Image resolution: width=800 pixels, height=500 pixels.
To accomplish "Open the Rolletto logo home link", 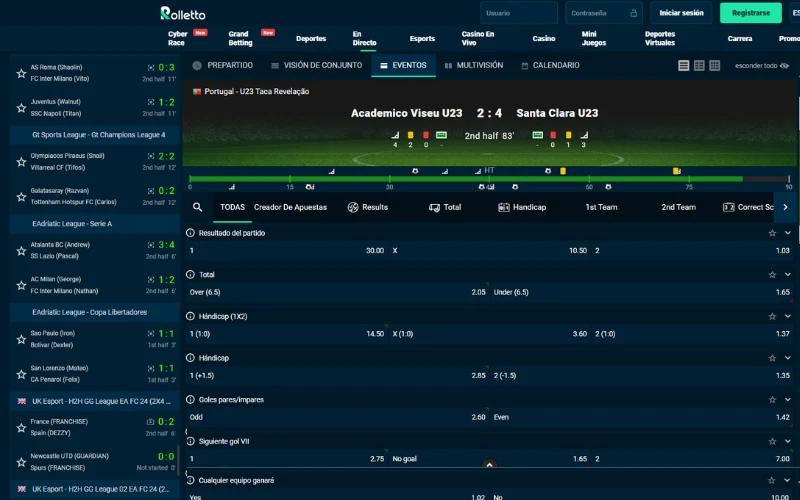I will pos(183,13).
